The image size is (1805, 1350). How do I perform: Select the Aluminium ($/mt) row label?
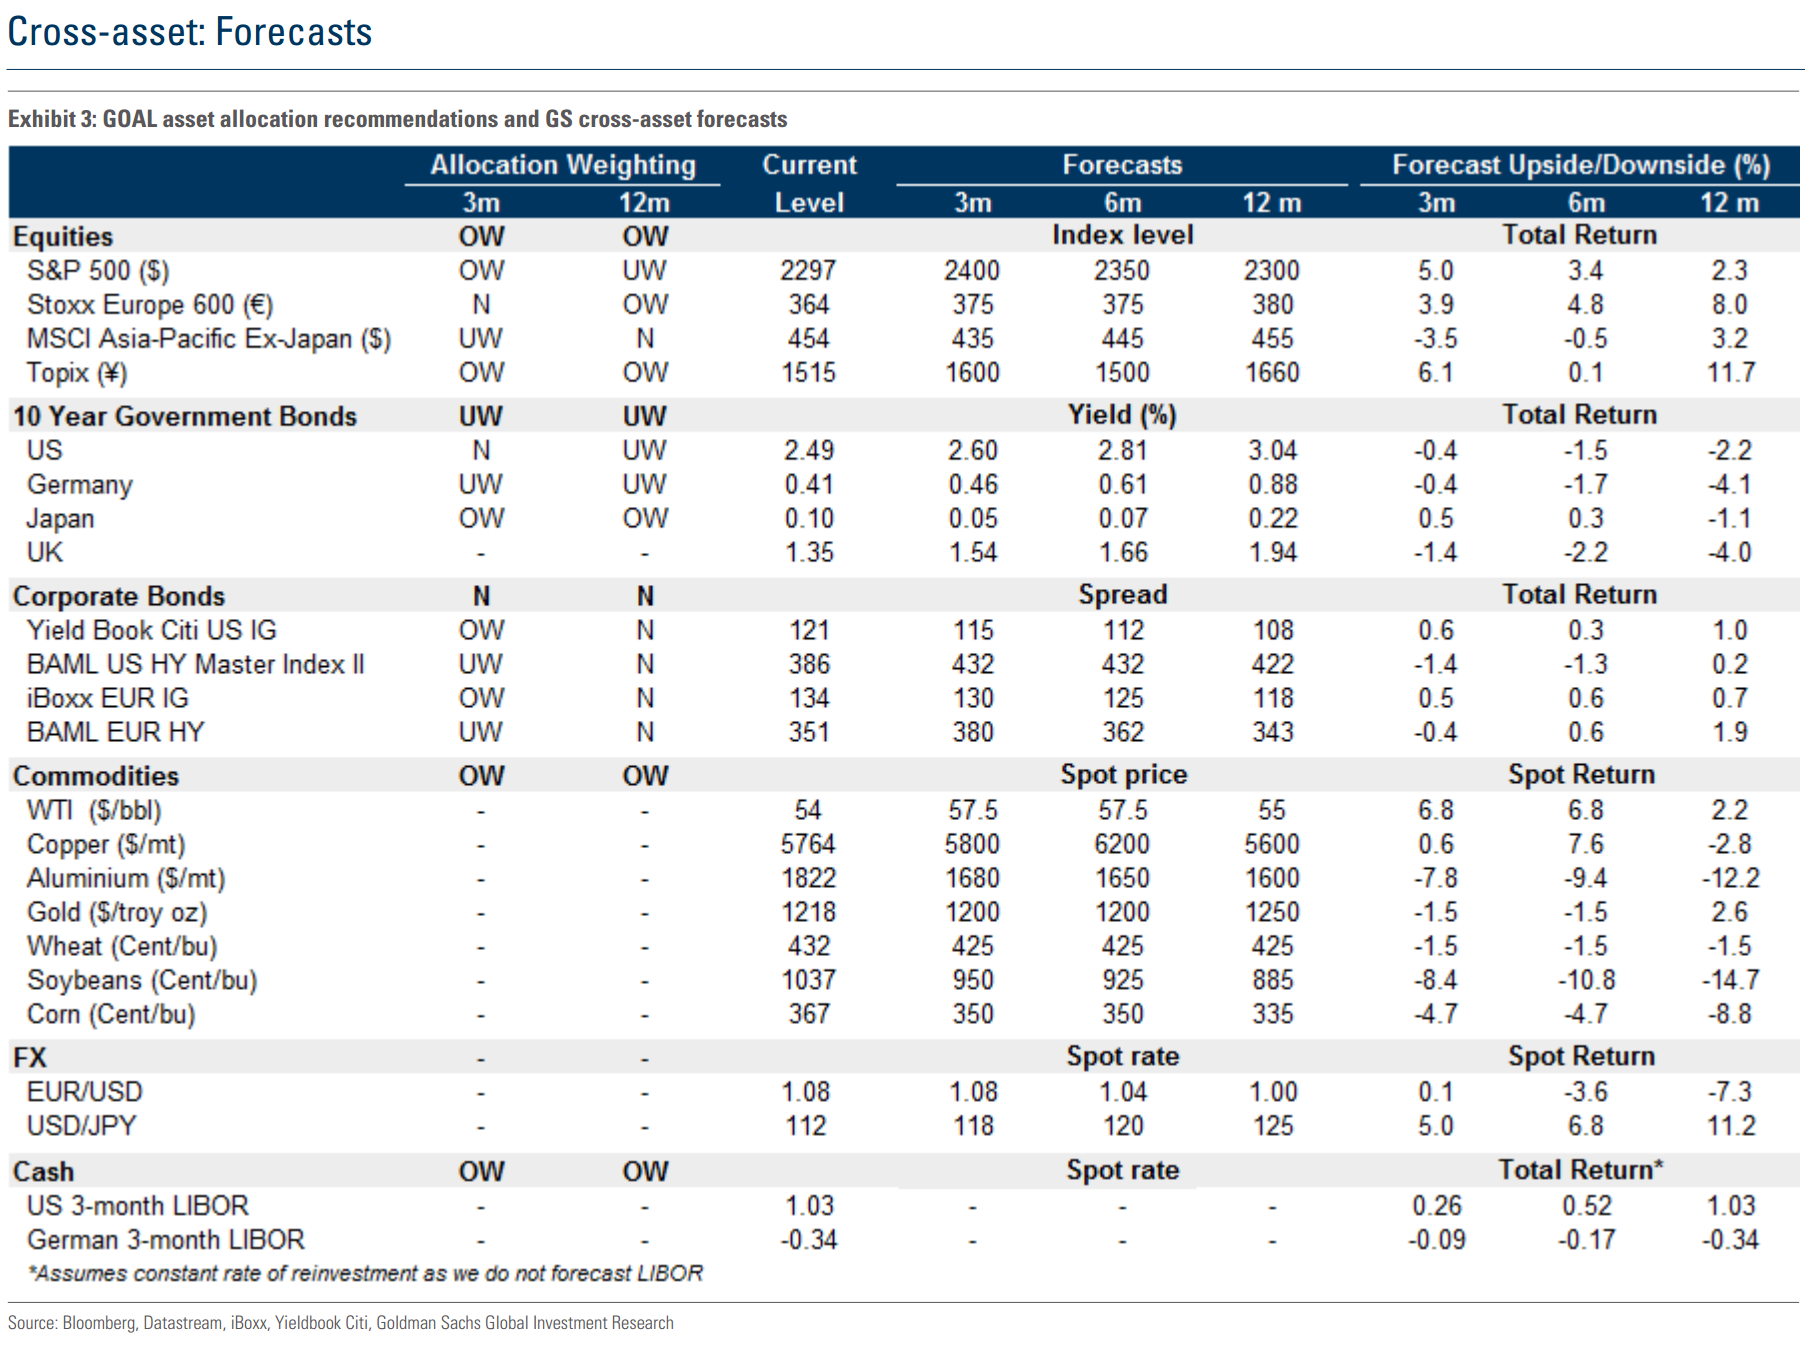pos(126,879)
